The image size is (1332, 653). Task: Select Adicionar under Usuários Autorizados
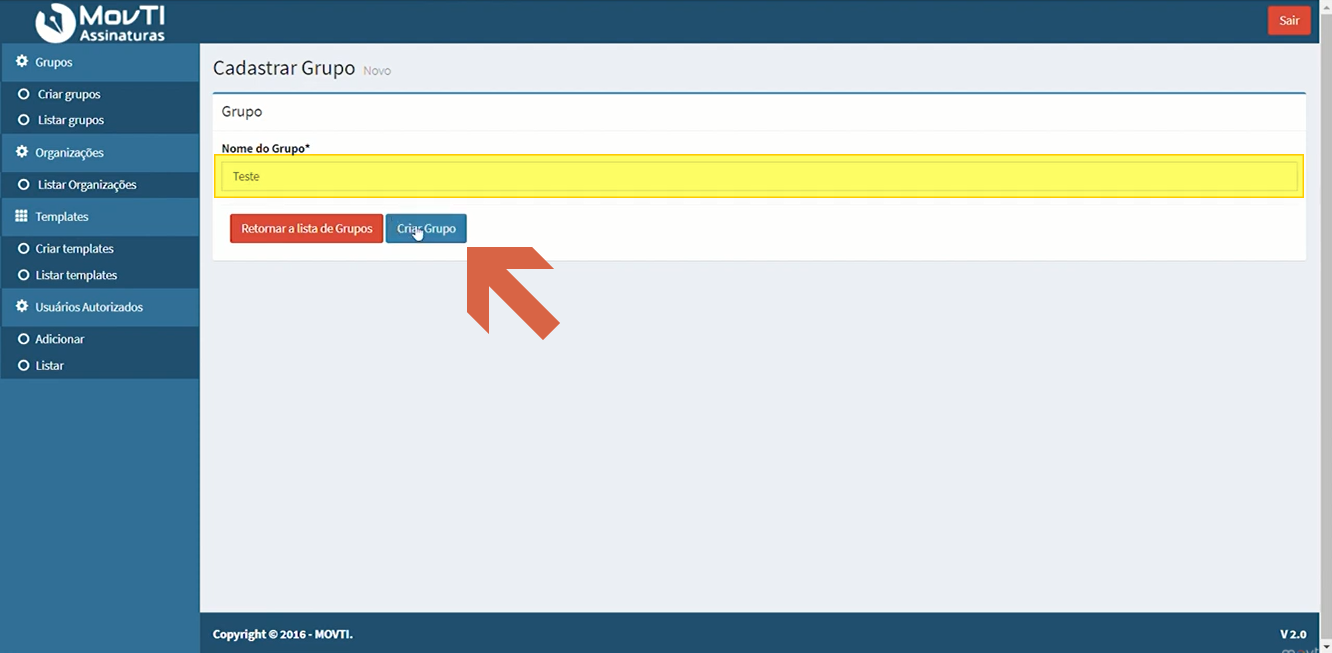(x=60, y=339)
